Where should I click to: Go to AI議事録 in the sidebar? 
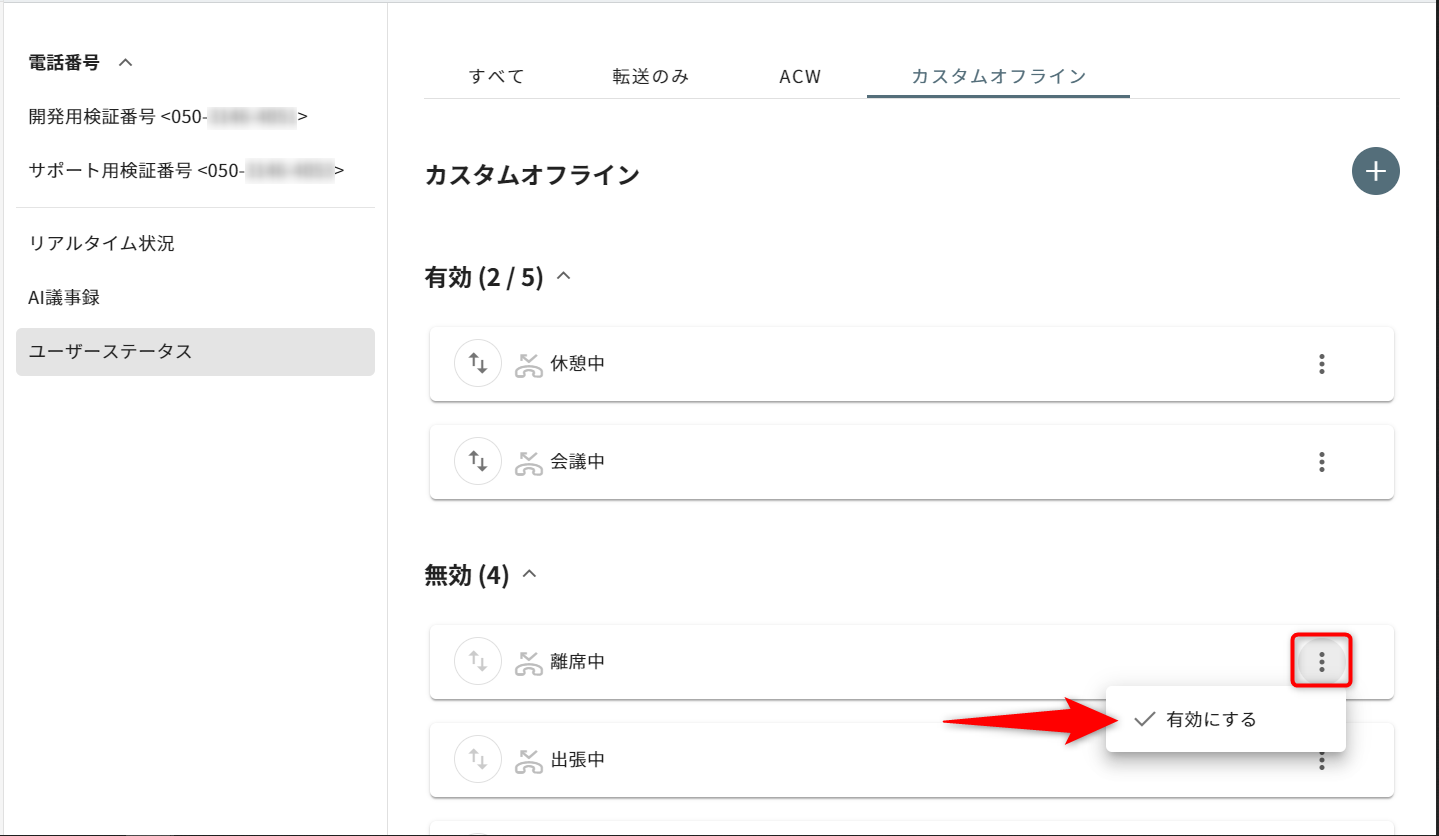point(64,297)
